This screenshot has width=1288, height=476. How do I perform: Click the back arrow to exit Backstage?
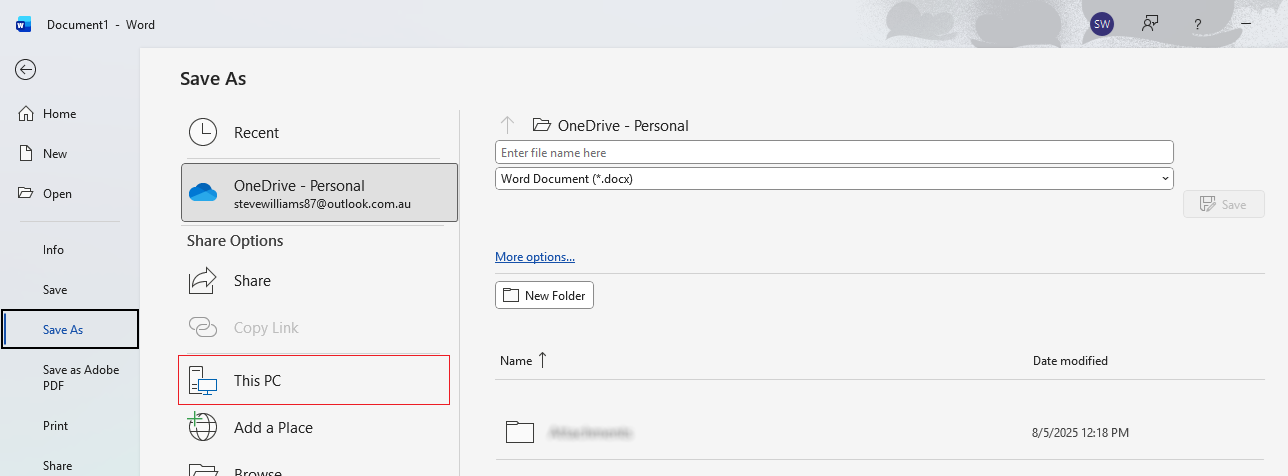(26, 69)
